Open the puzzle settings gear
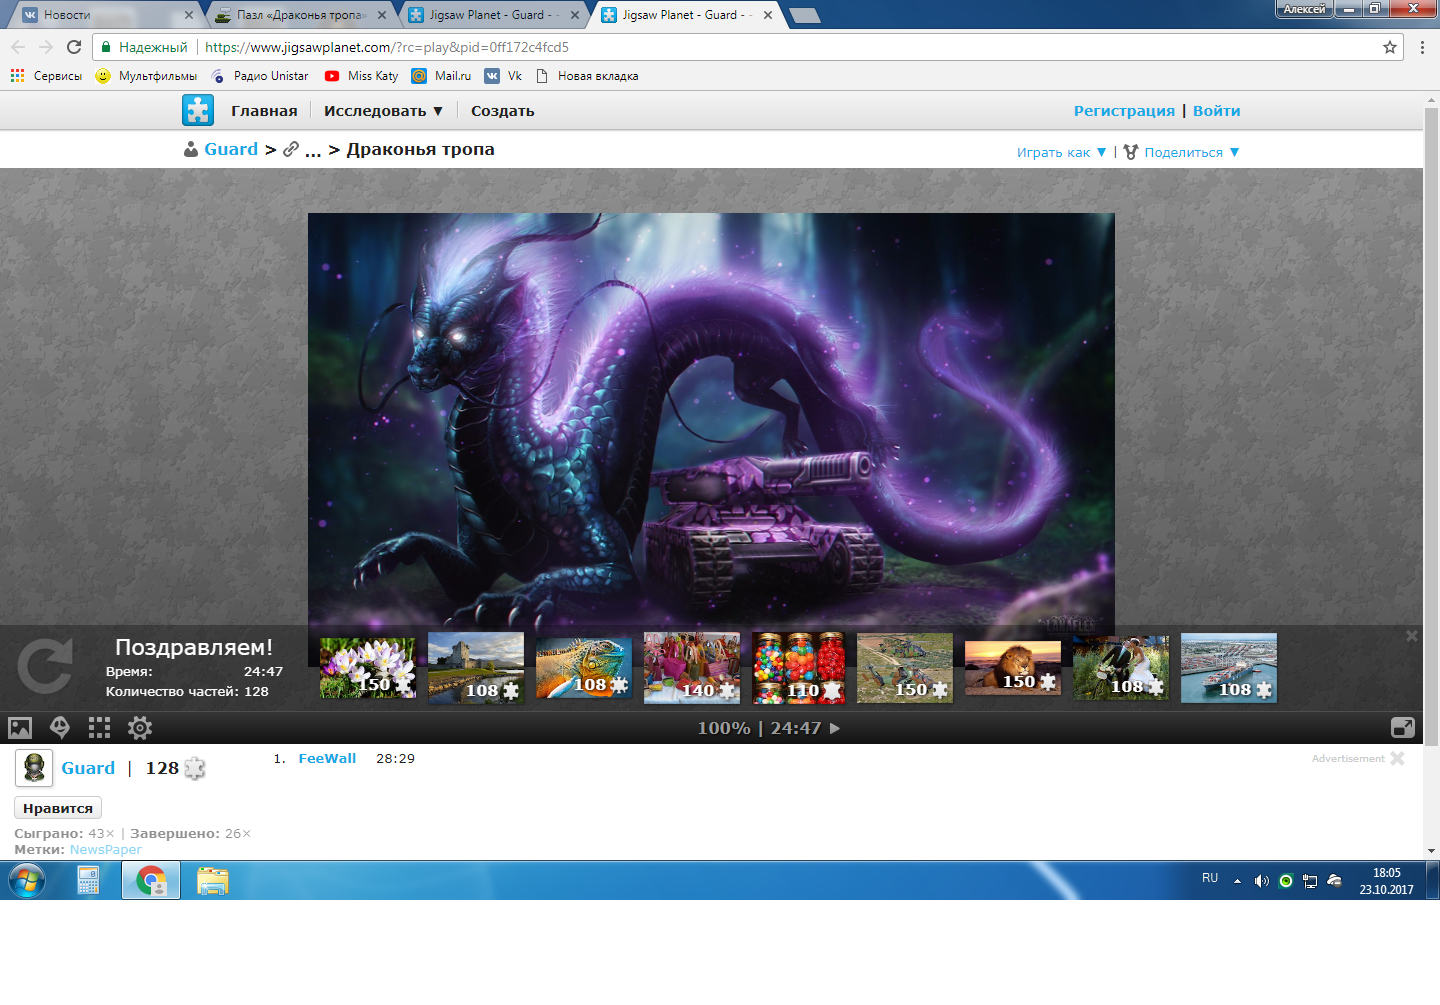Screen dimensions: 1440x1005 140,728
